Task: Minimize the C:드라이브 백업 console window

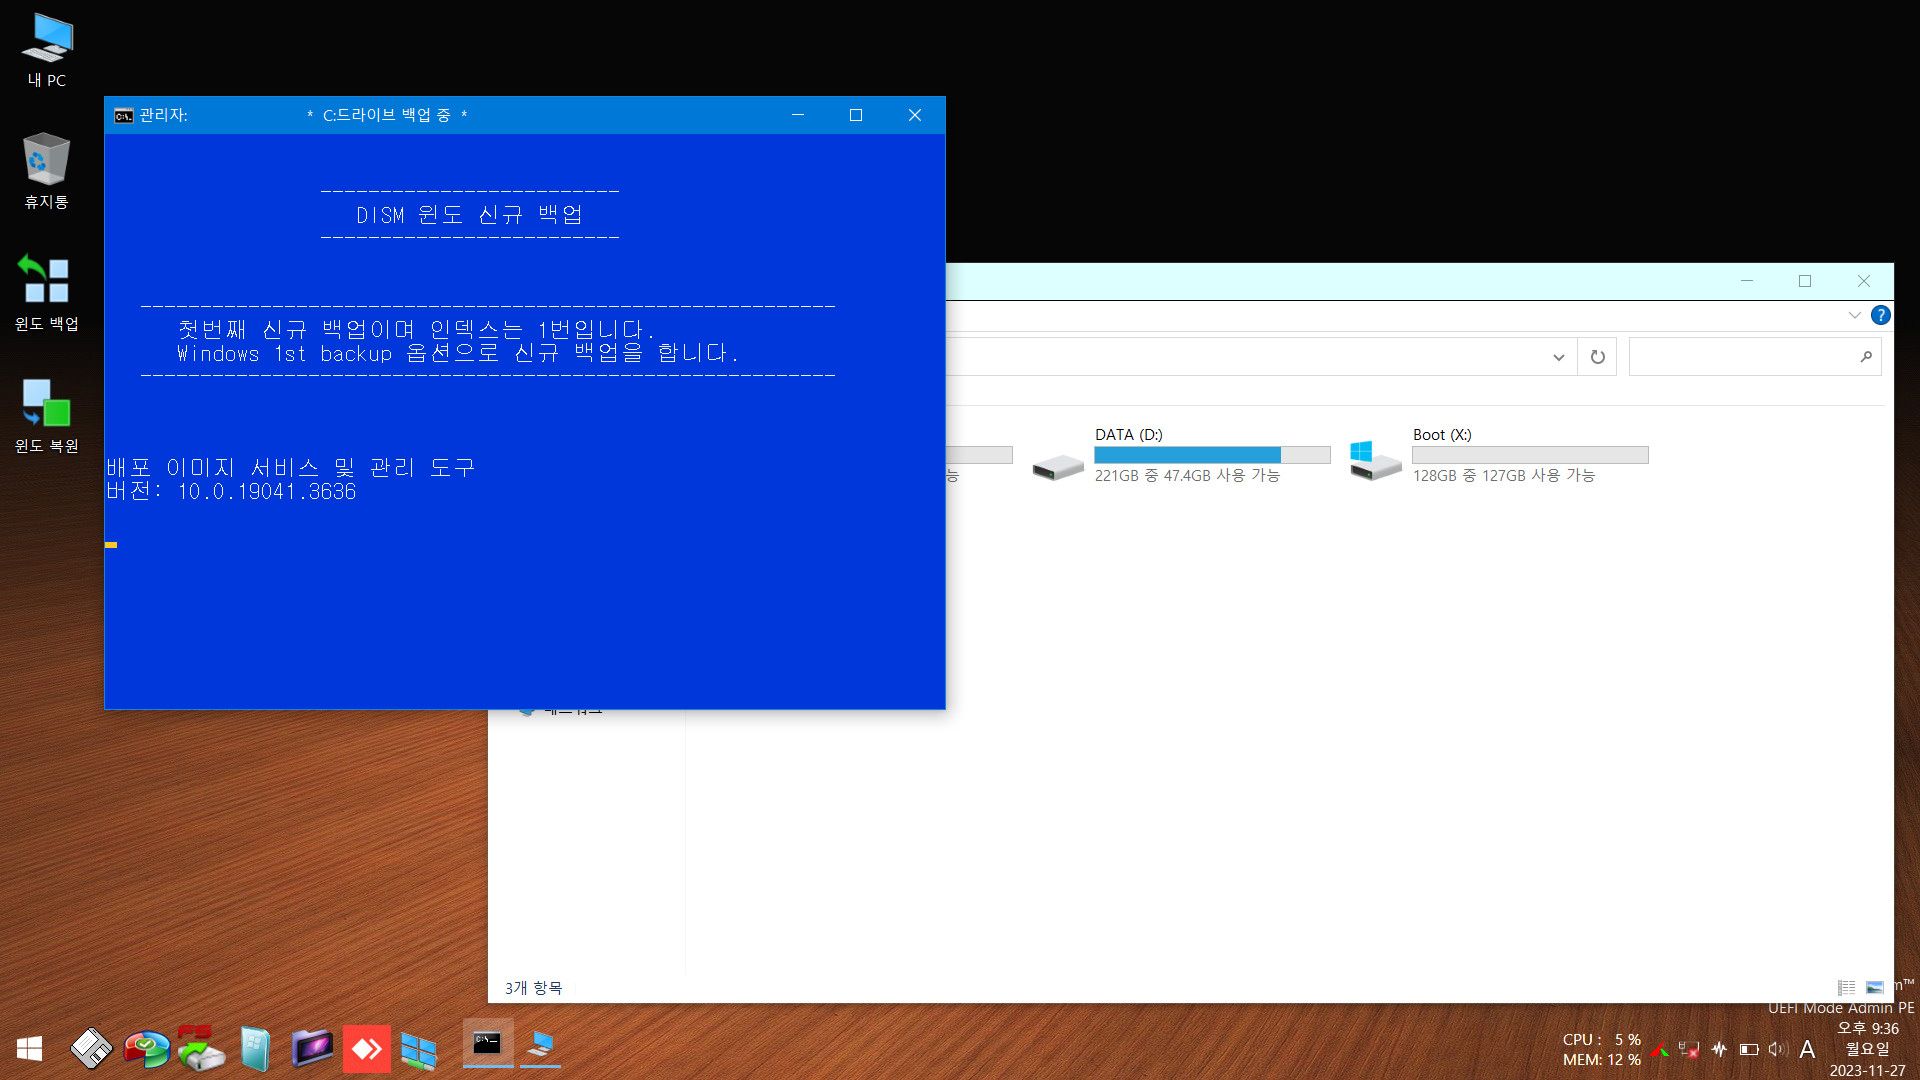Action: click(x=798, y=115)
